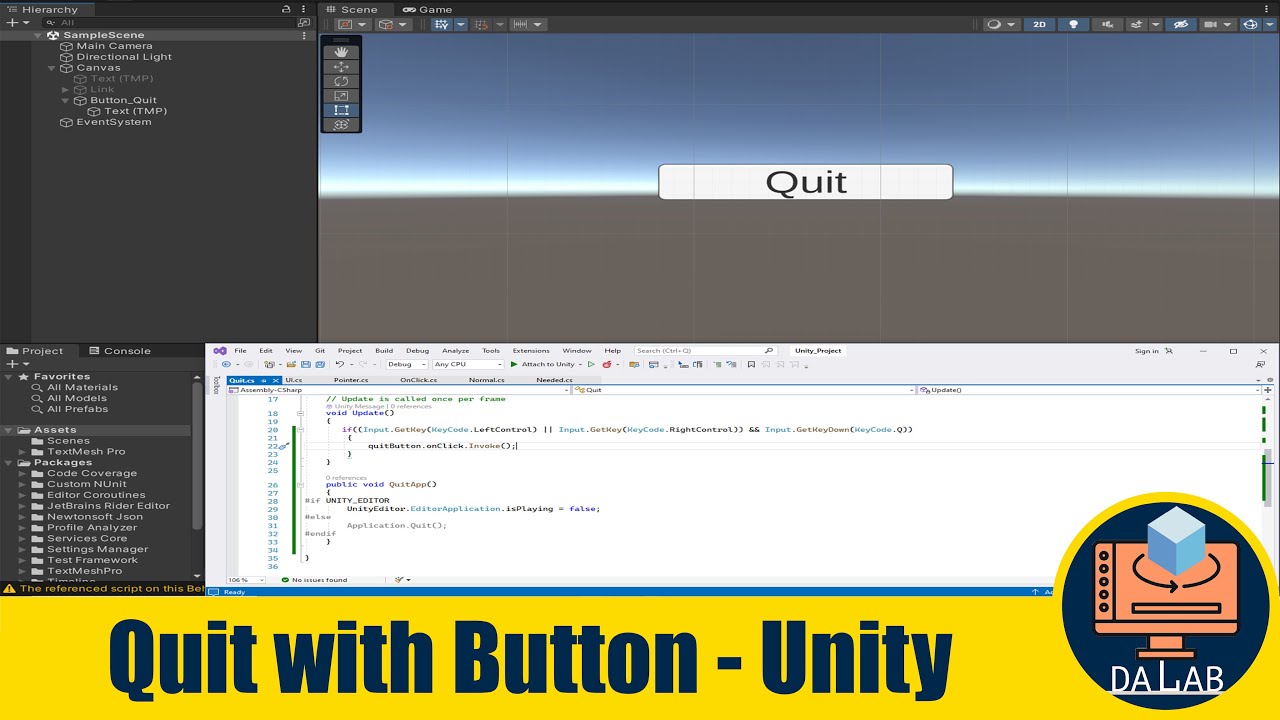Click the Visual Studio search magnifier icon

[x=768, y=351]
